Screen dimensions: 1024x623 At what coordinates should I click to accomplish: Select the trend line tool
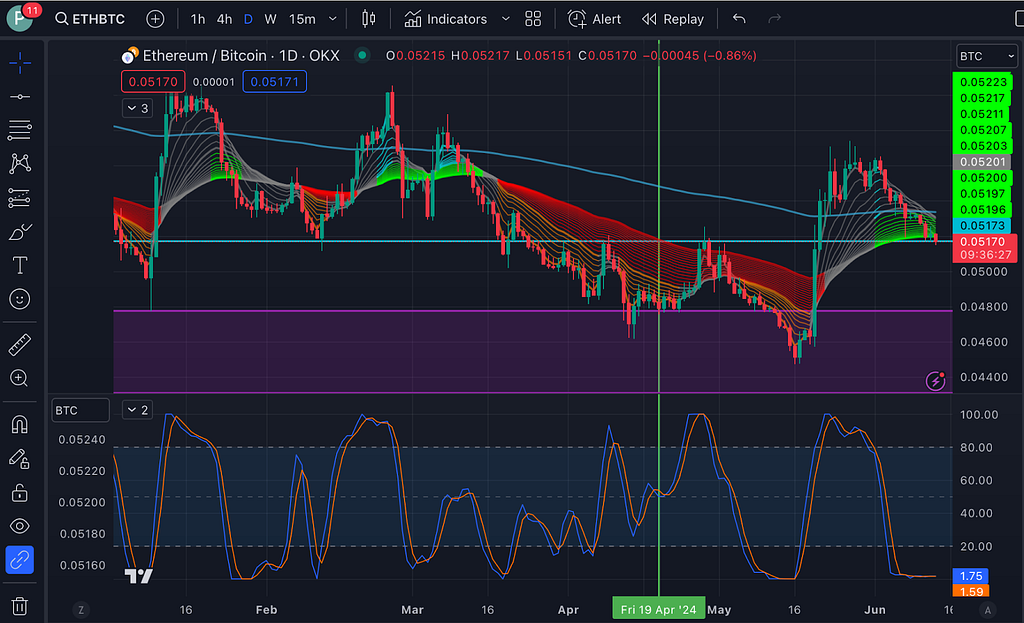coord(20,97)
